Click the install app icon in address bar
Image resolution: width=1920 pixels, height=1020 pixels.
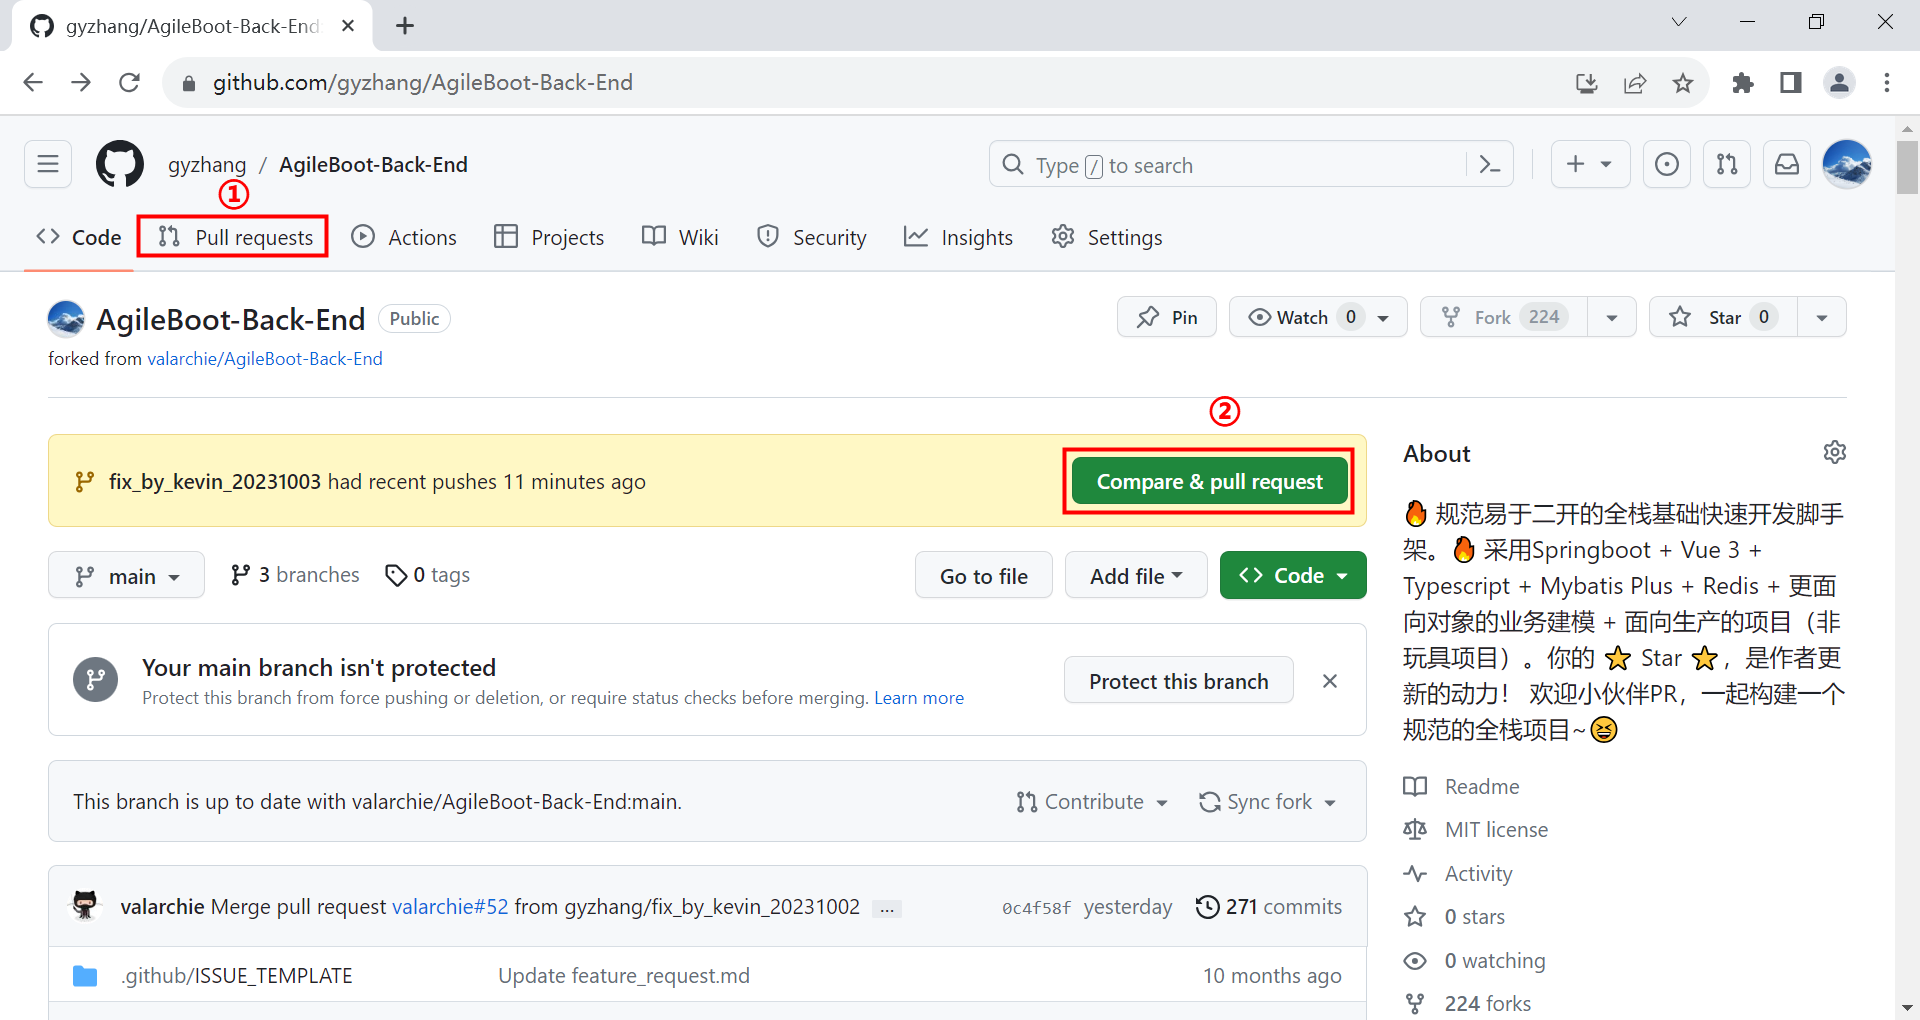1587,83
